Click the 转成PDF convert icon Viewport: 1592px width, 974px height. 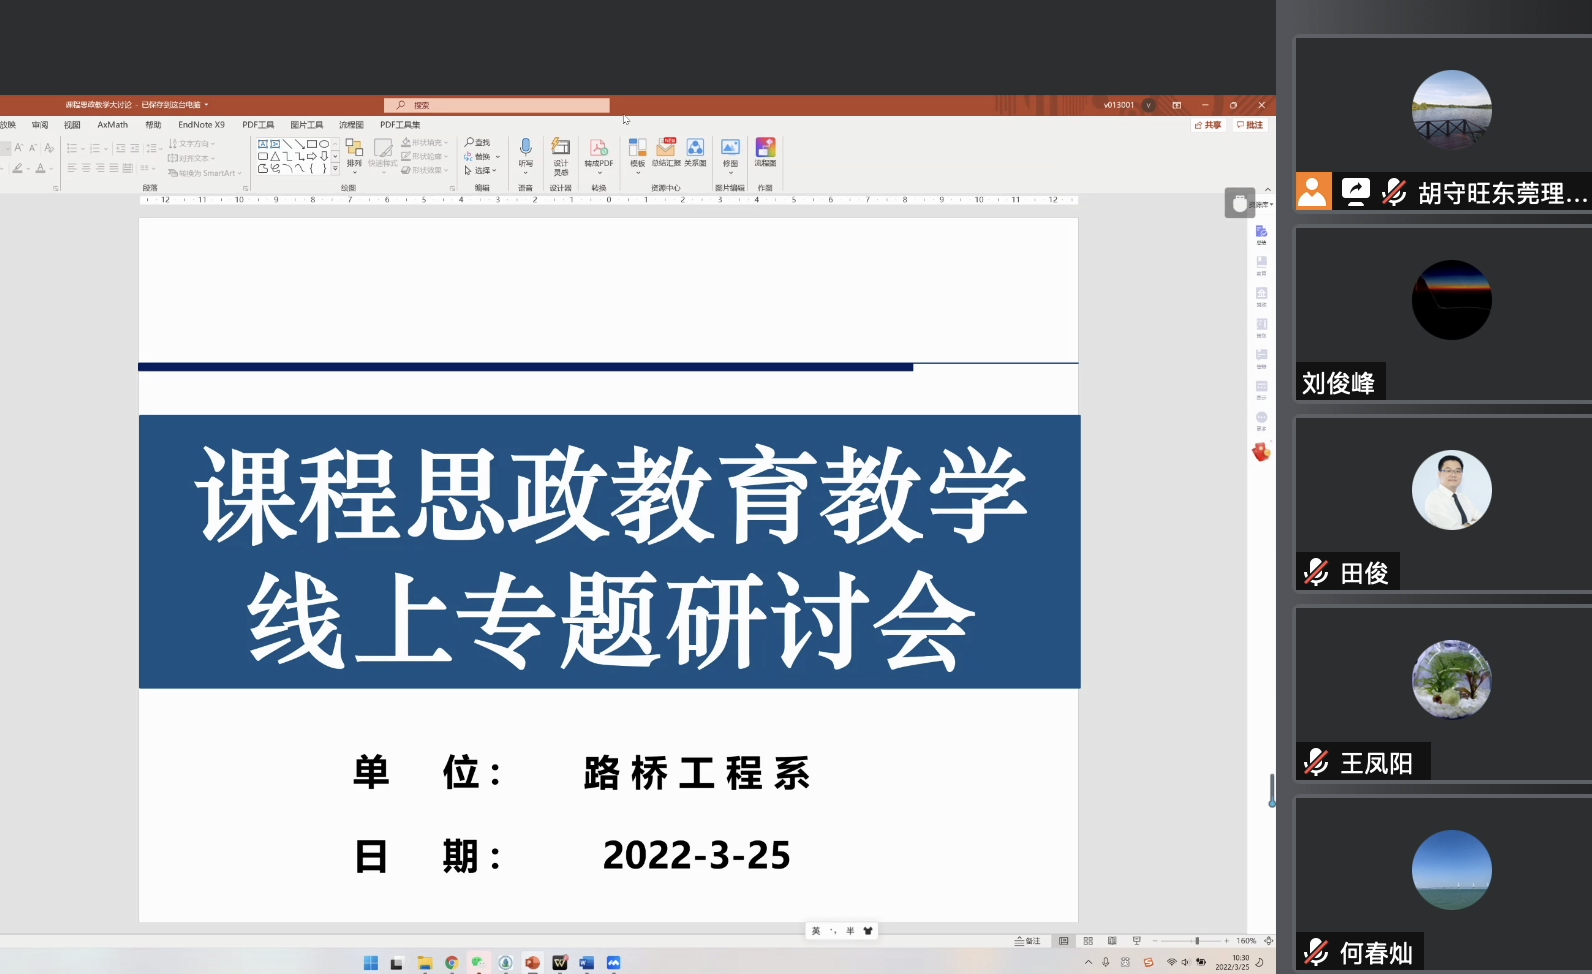(x=598, y=152)
